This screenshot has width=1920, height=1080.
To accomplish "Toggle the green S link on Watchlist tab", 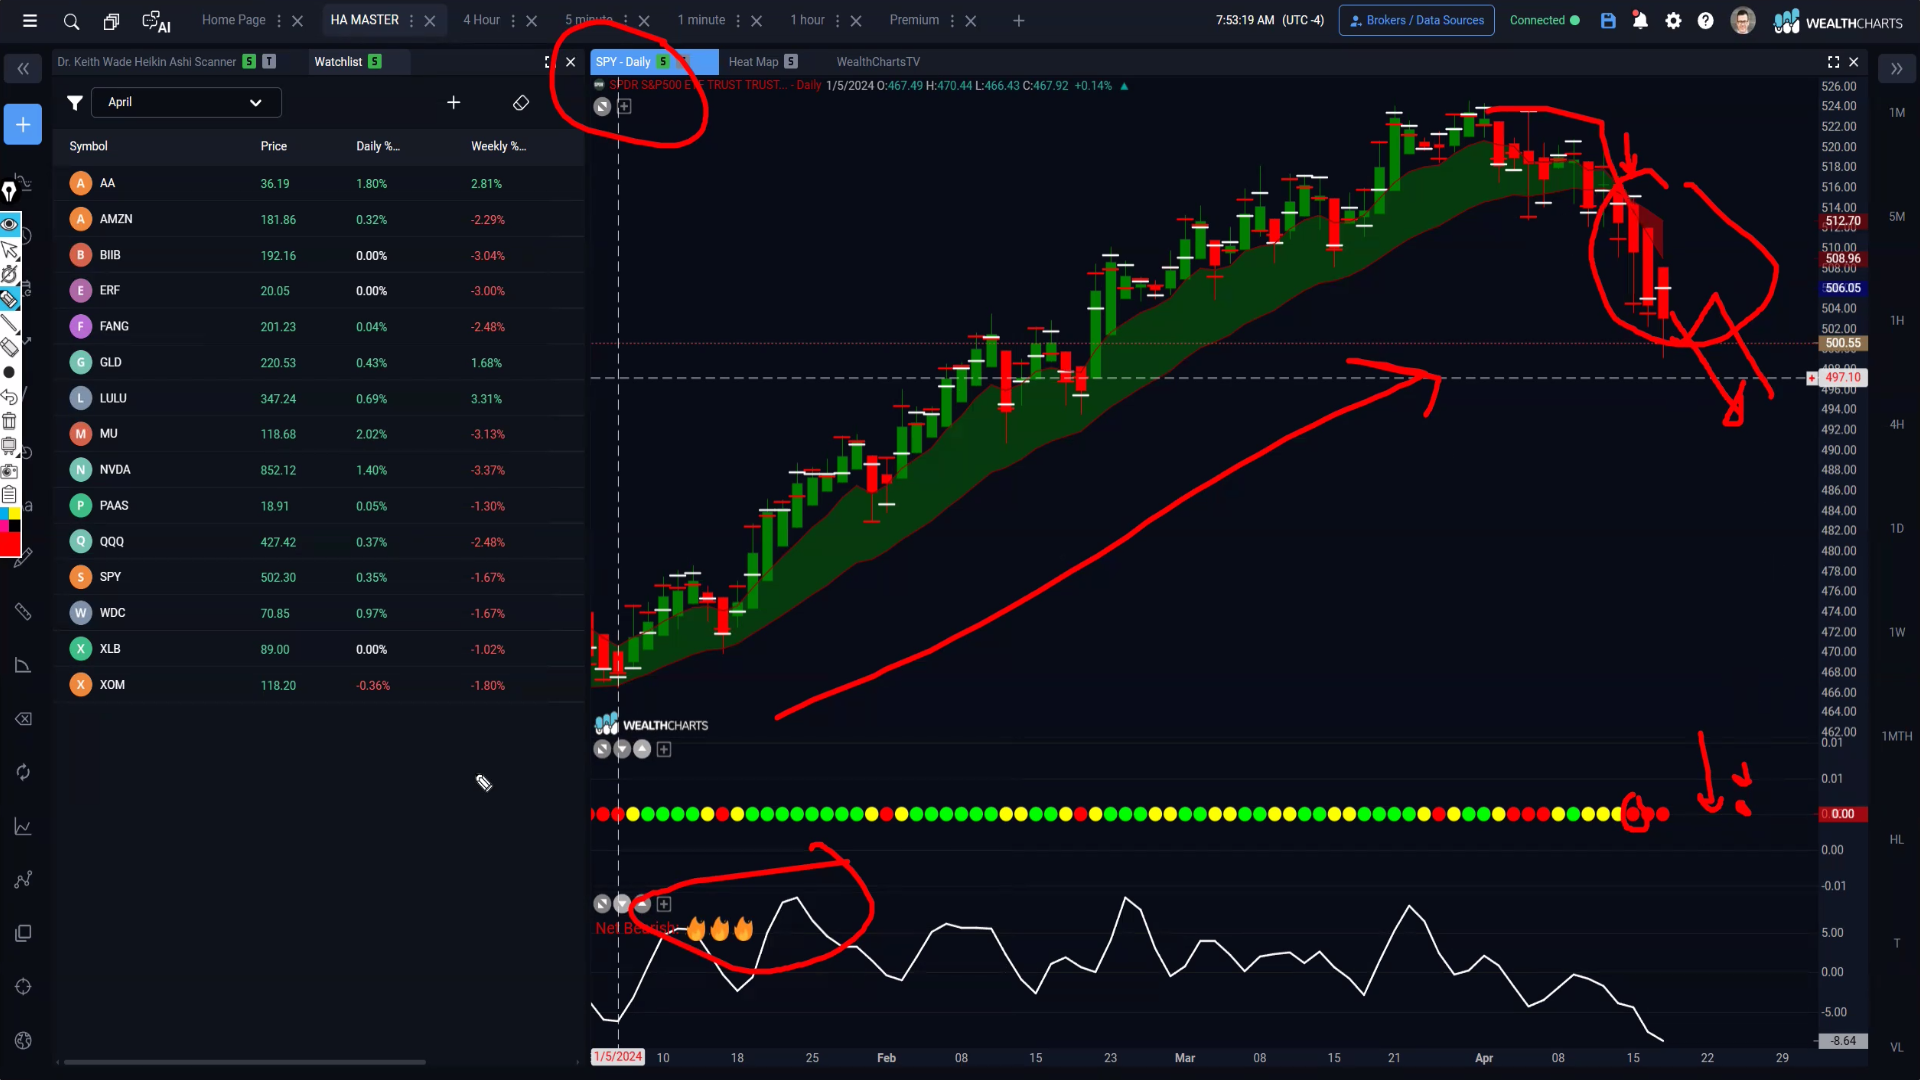I will pyautogui.click(x=375, y=62).
